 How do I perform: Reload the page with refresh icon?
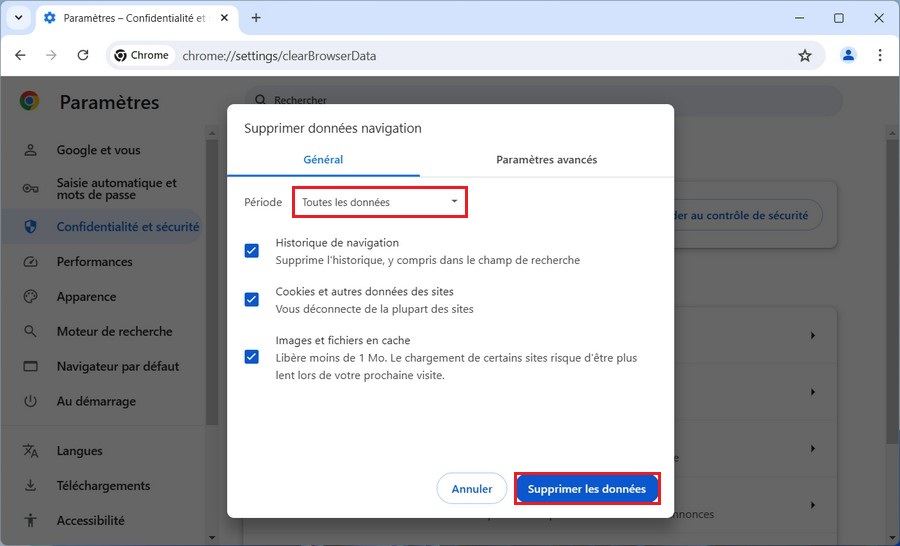pyautogui.click(x=83, y=55)
